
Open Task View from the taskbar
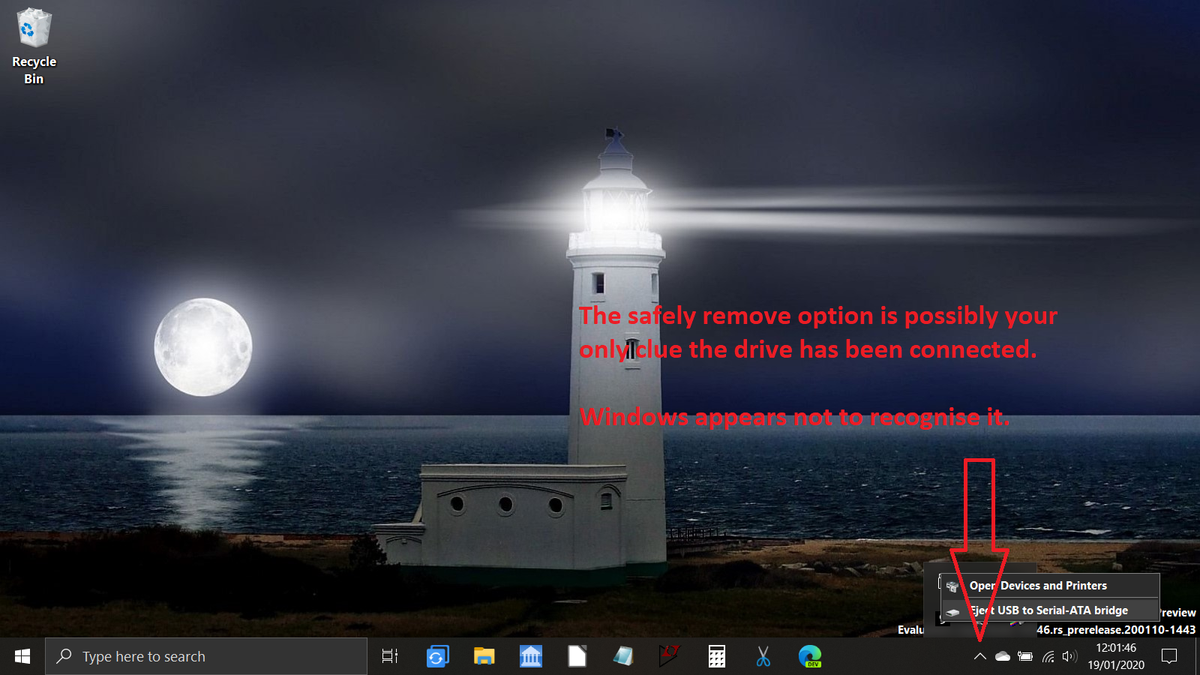pyautogui.click(x=391, y=656)
